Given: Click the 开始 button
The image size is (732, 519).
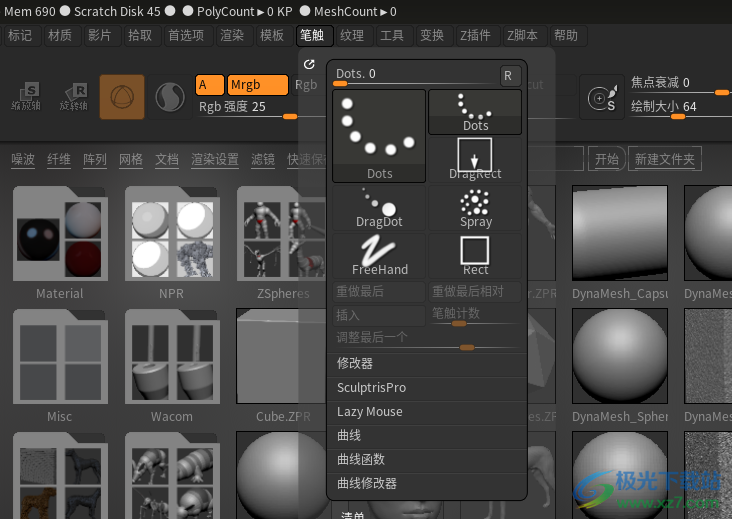Looking at the screenshot, I should point(606,159).
